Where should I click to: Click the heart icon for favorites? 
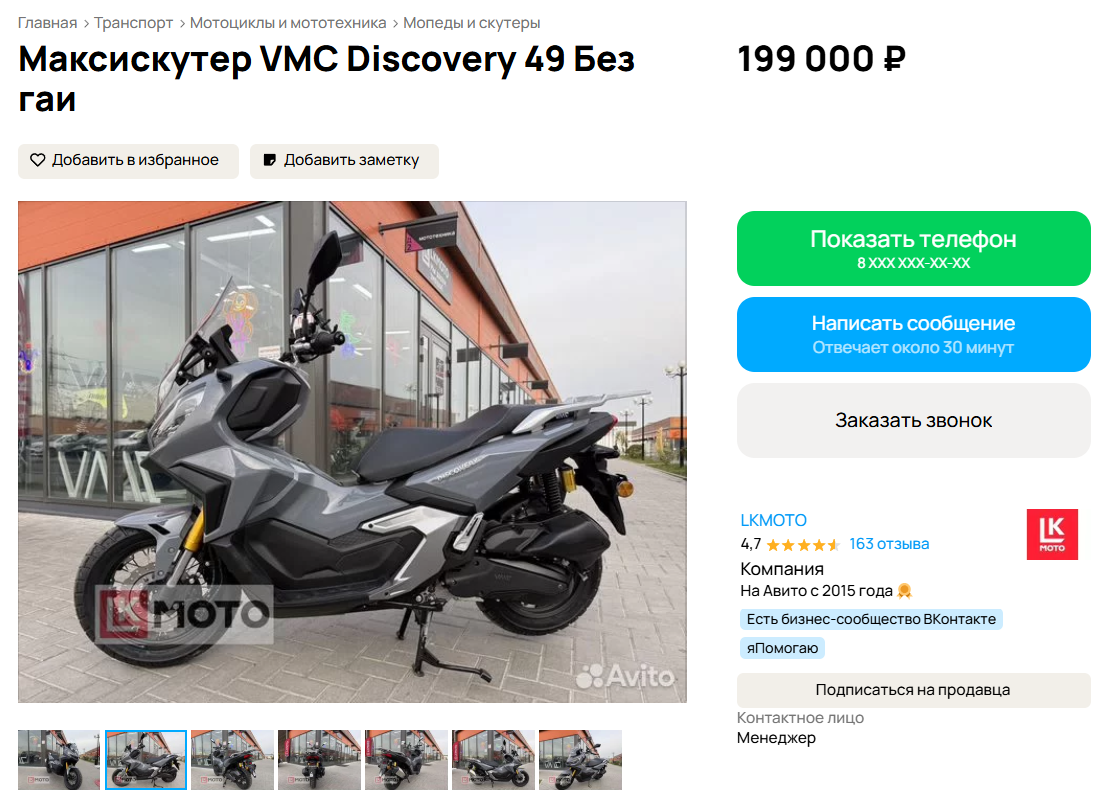pos(37,160)
